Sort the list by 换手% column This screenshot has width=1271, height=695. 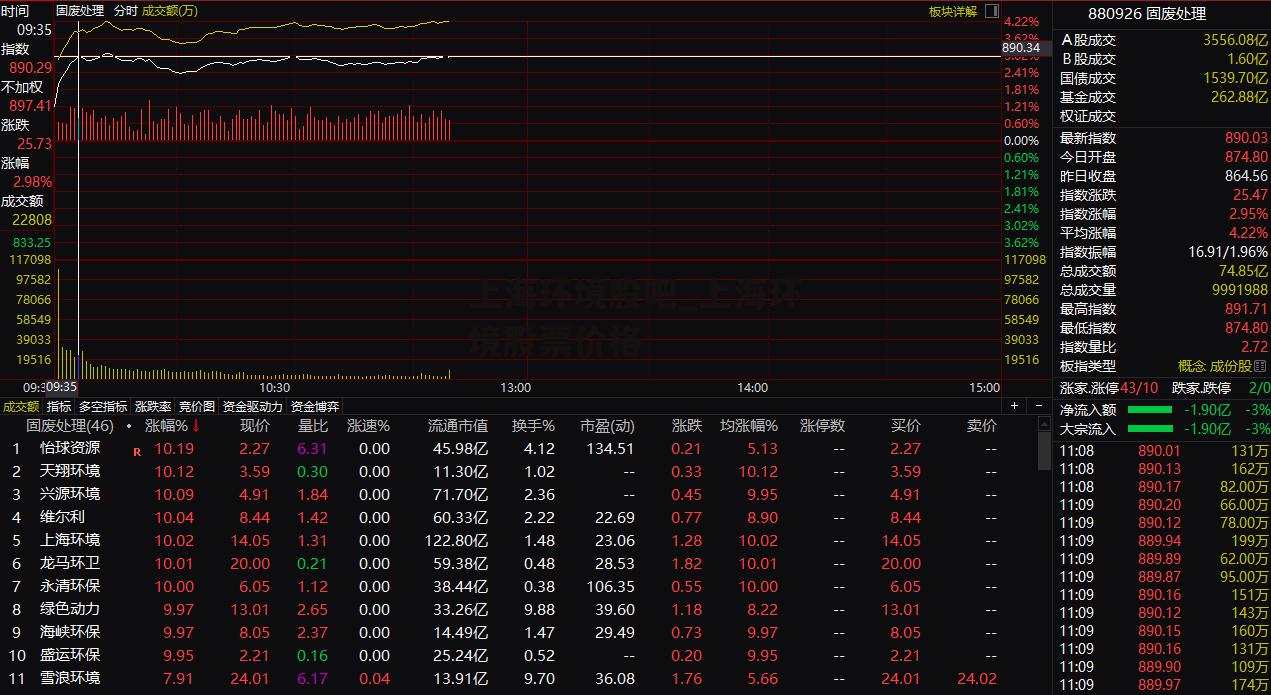[533, 426]
